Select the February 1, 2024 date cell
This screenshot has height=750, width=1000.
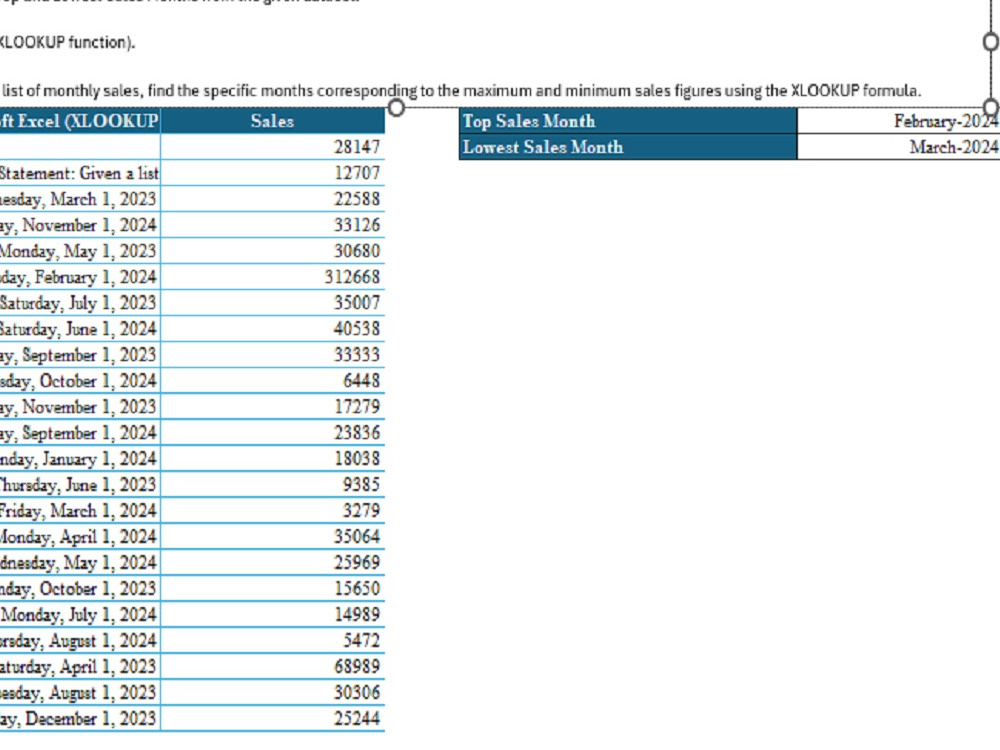tap(80, 277)
